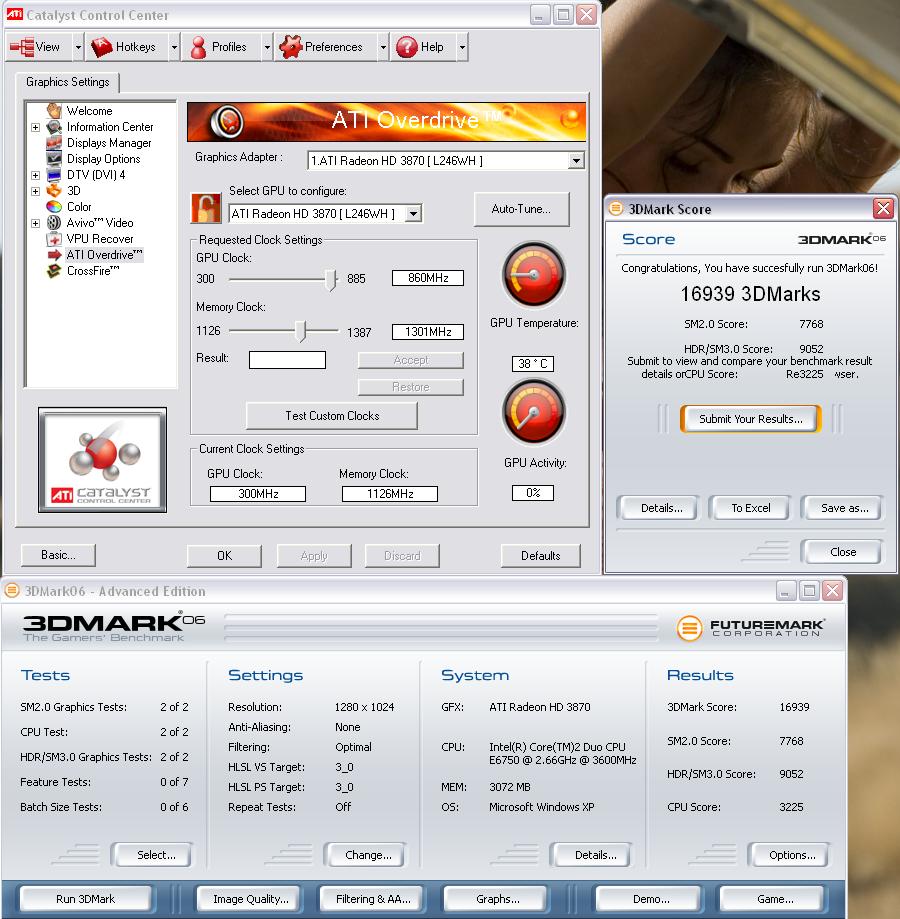Toggle the Overdrive unlock padlock icon

click(206, 208)
